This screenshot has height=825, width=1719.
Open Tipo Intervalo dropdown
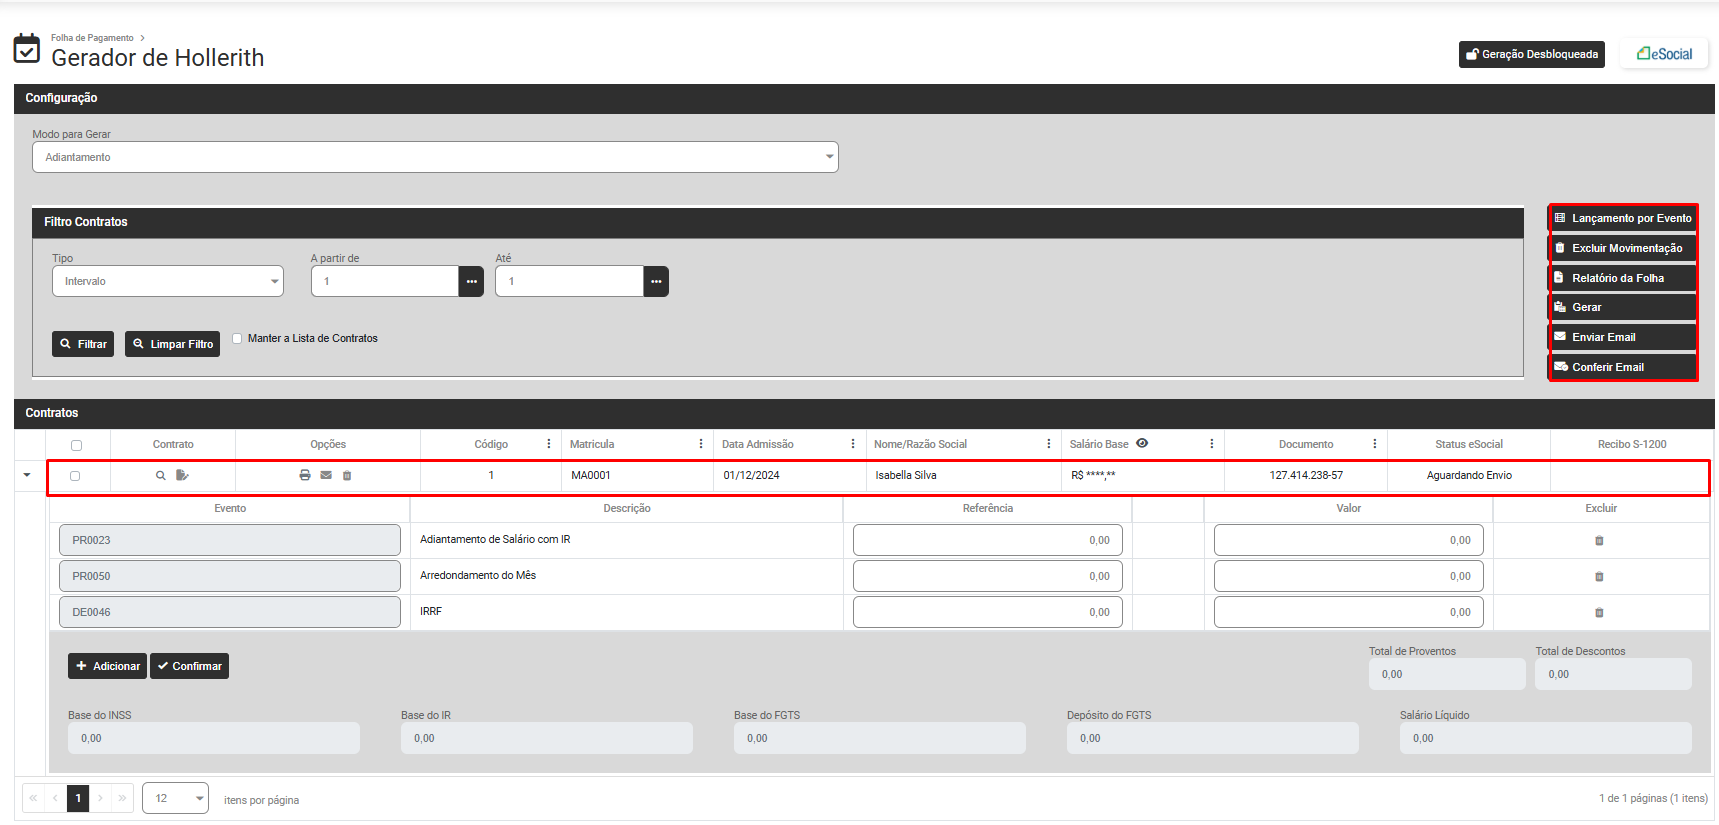(168, 281)
